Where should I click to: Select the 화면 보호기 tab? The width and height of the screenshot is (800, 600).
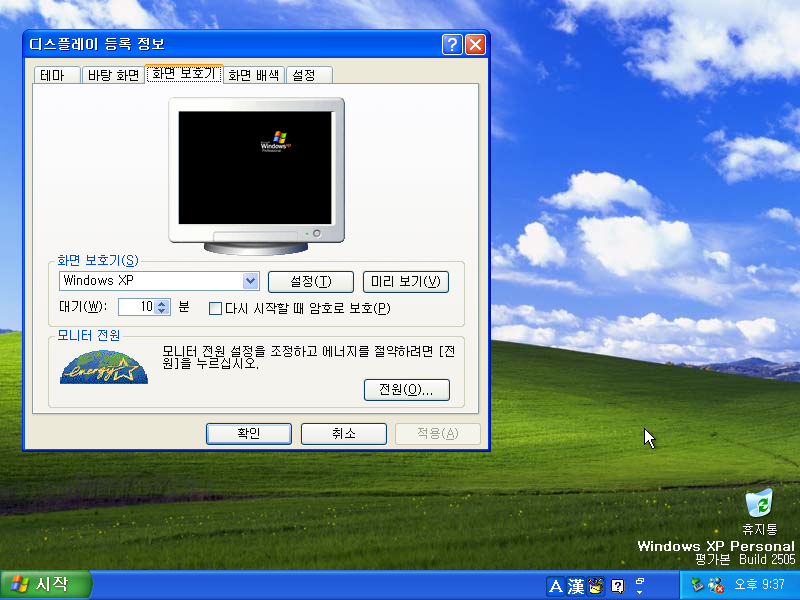[184, 73]
